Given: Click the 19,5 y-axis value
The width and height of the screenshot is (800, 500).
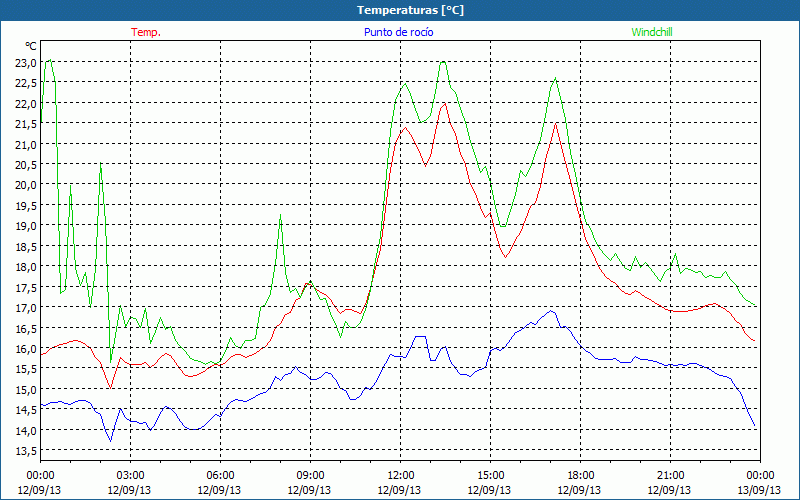Looking at the screenshot, I should tap(28, 206).
